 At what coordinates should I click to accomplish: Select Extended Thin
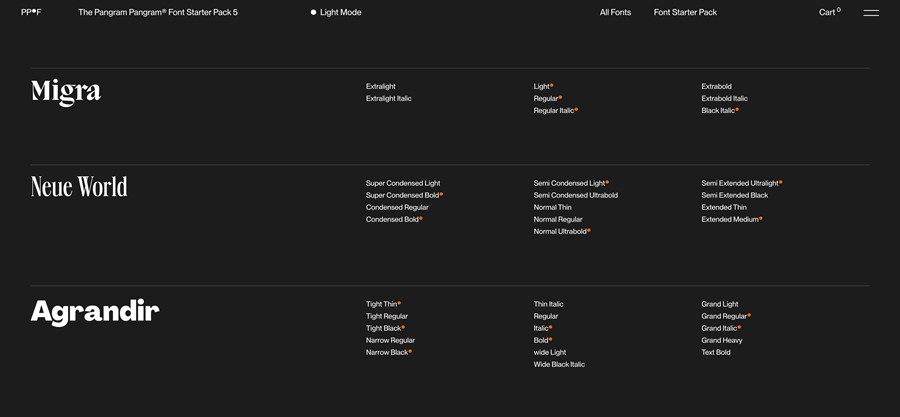[x=724, y=208]
